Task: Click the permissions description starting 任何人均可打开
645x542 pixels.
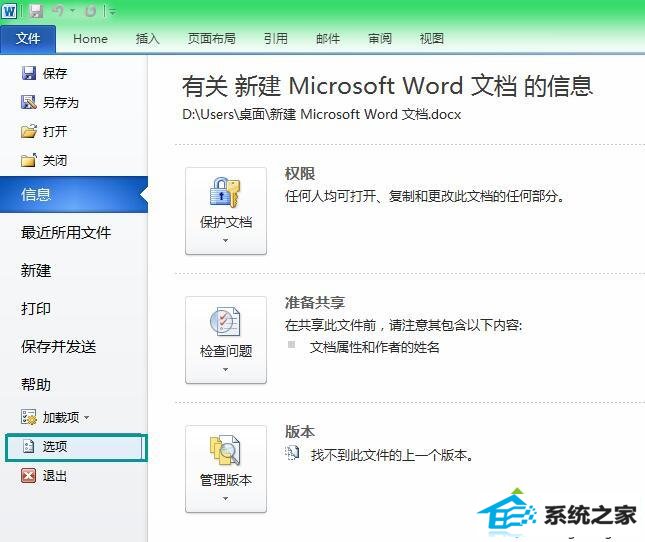Action: coord(425,196)
